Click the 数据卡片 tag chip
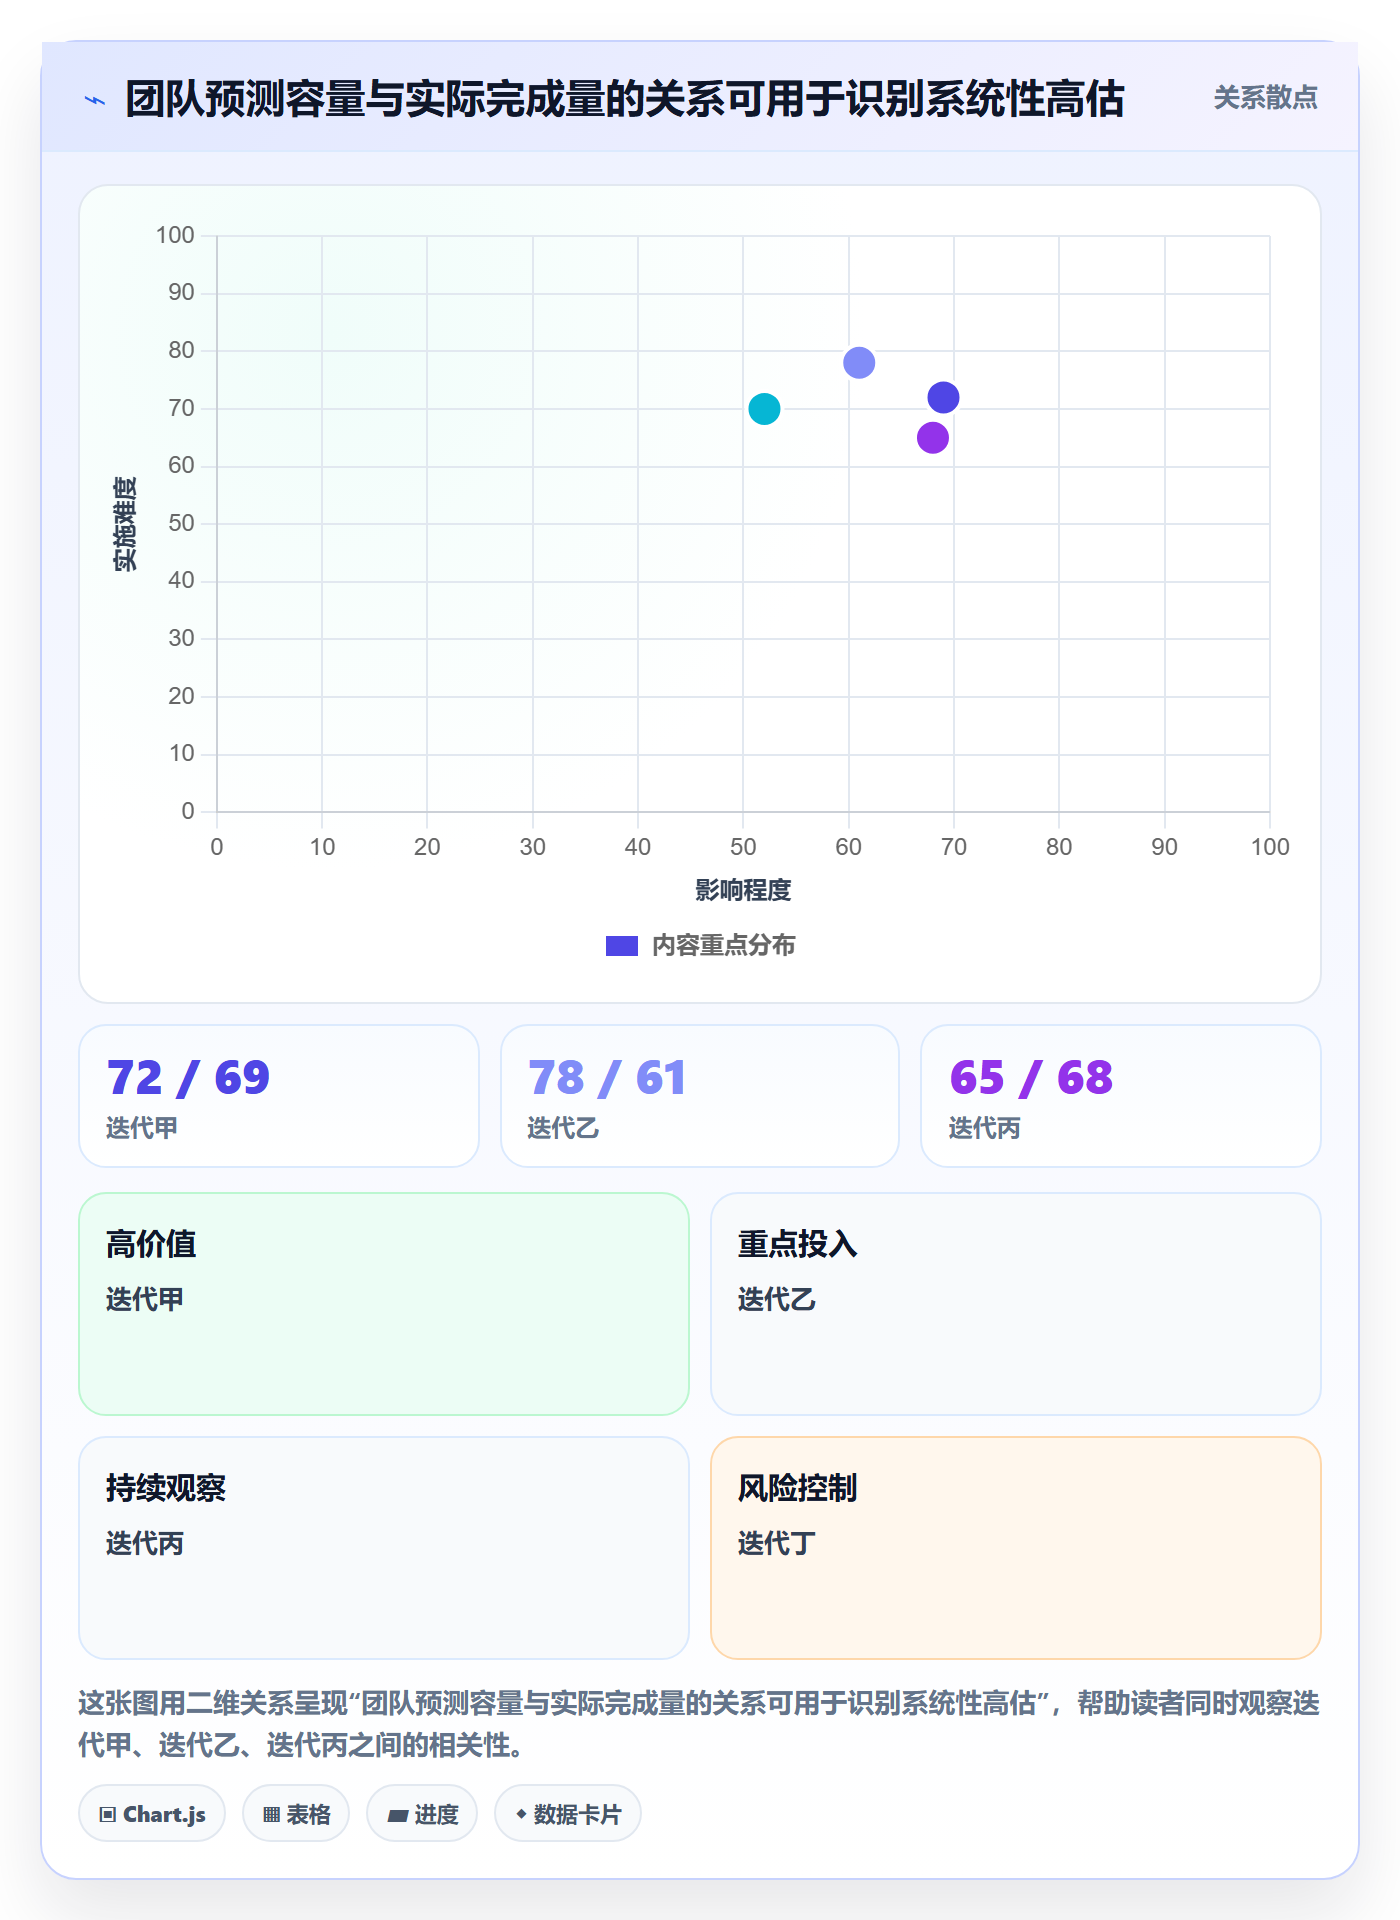Screen dimensions: 1400x1920 (x=568, y=1813)
